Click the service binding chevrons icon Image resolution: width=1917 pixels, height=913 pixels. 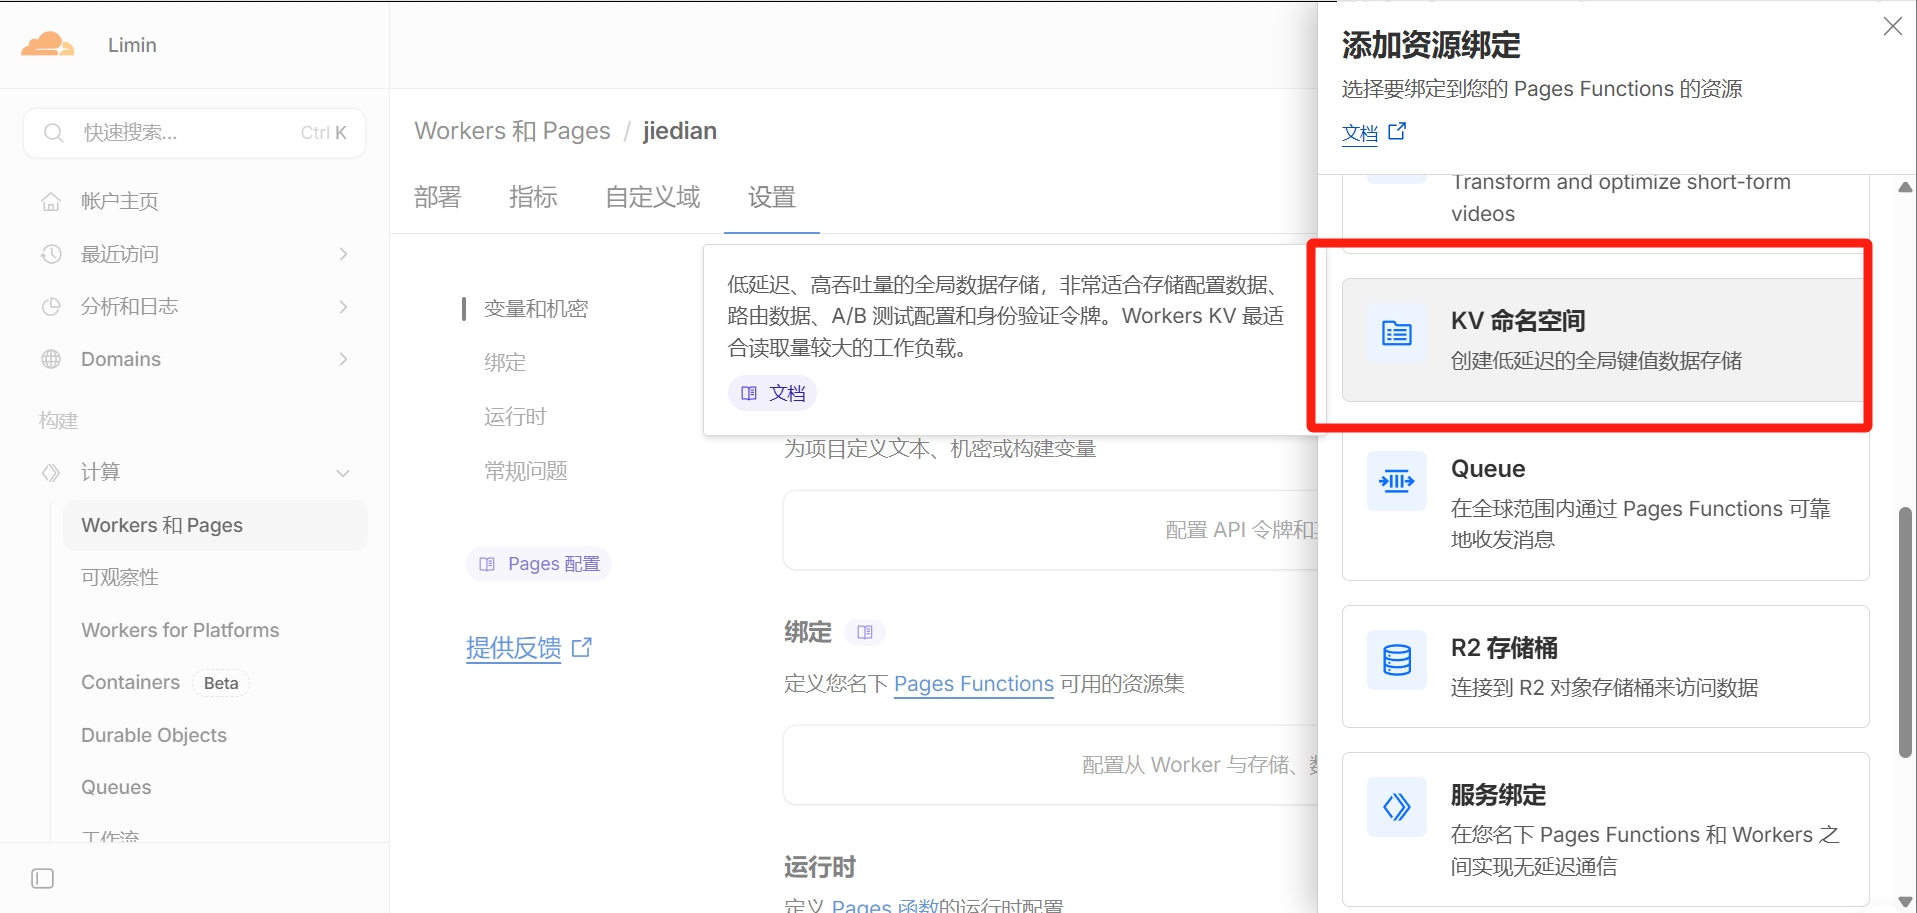tap(1397, 807)
